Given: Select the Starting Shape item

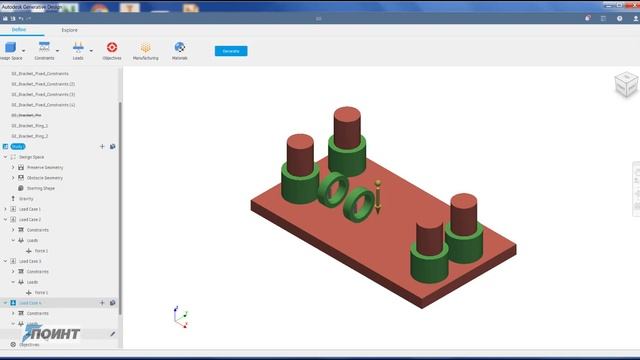Looking at the screenshot, I should [x=41, y=188].
